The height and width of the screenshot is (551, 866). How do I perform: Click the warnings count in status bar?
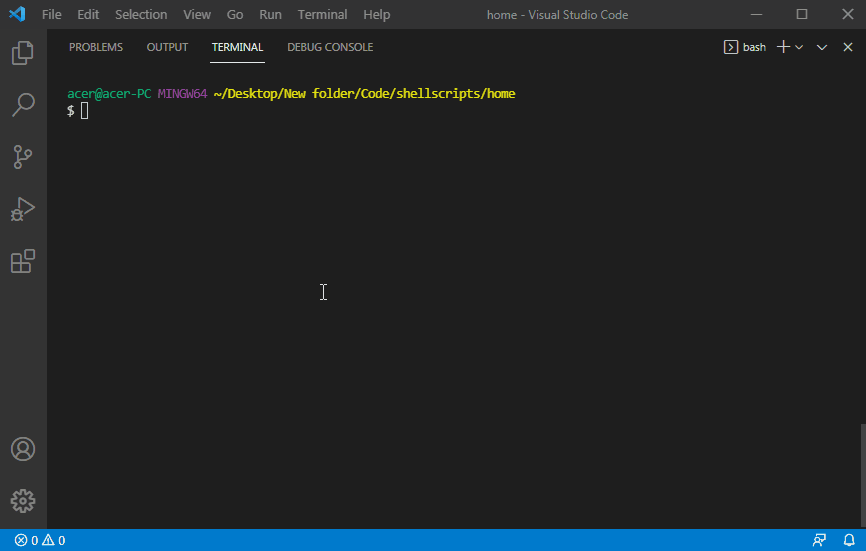point(54,540)
